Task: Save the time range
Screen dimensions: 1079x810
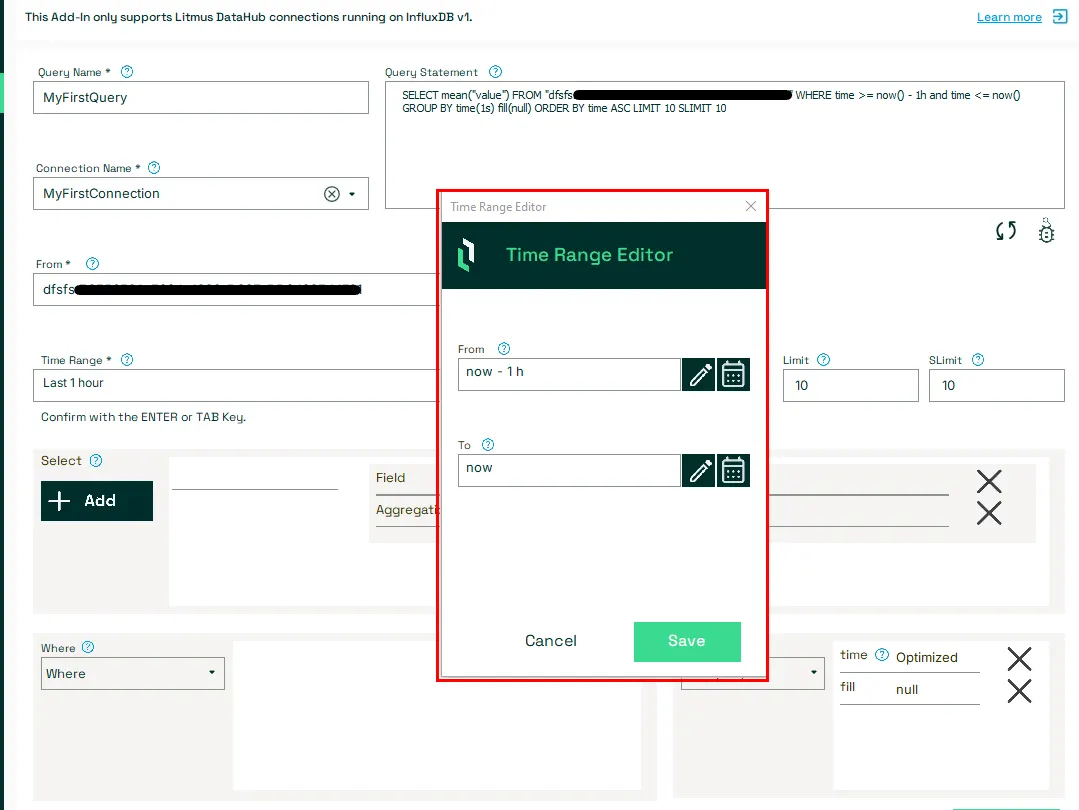Action: point(687,641)
